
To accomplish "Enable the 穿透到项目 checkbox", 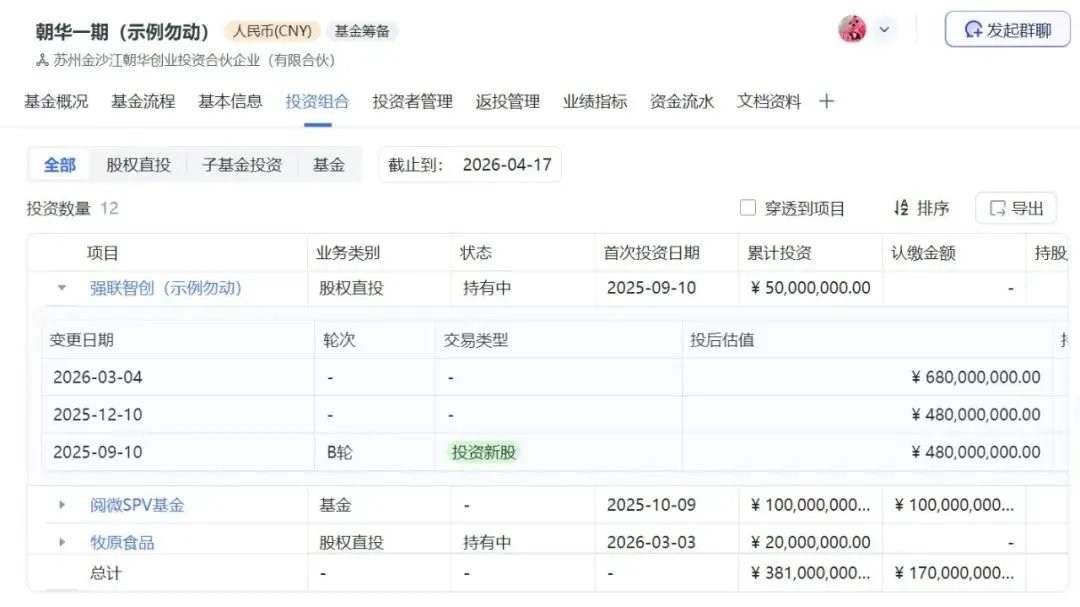I will point(747,207).
